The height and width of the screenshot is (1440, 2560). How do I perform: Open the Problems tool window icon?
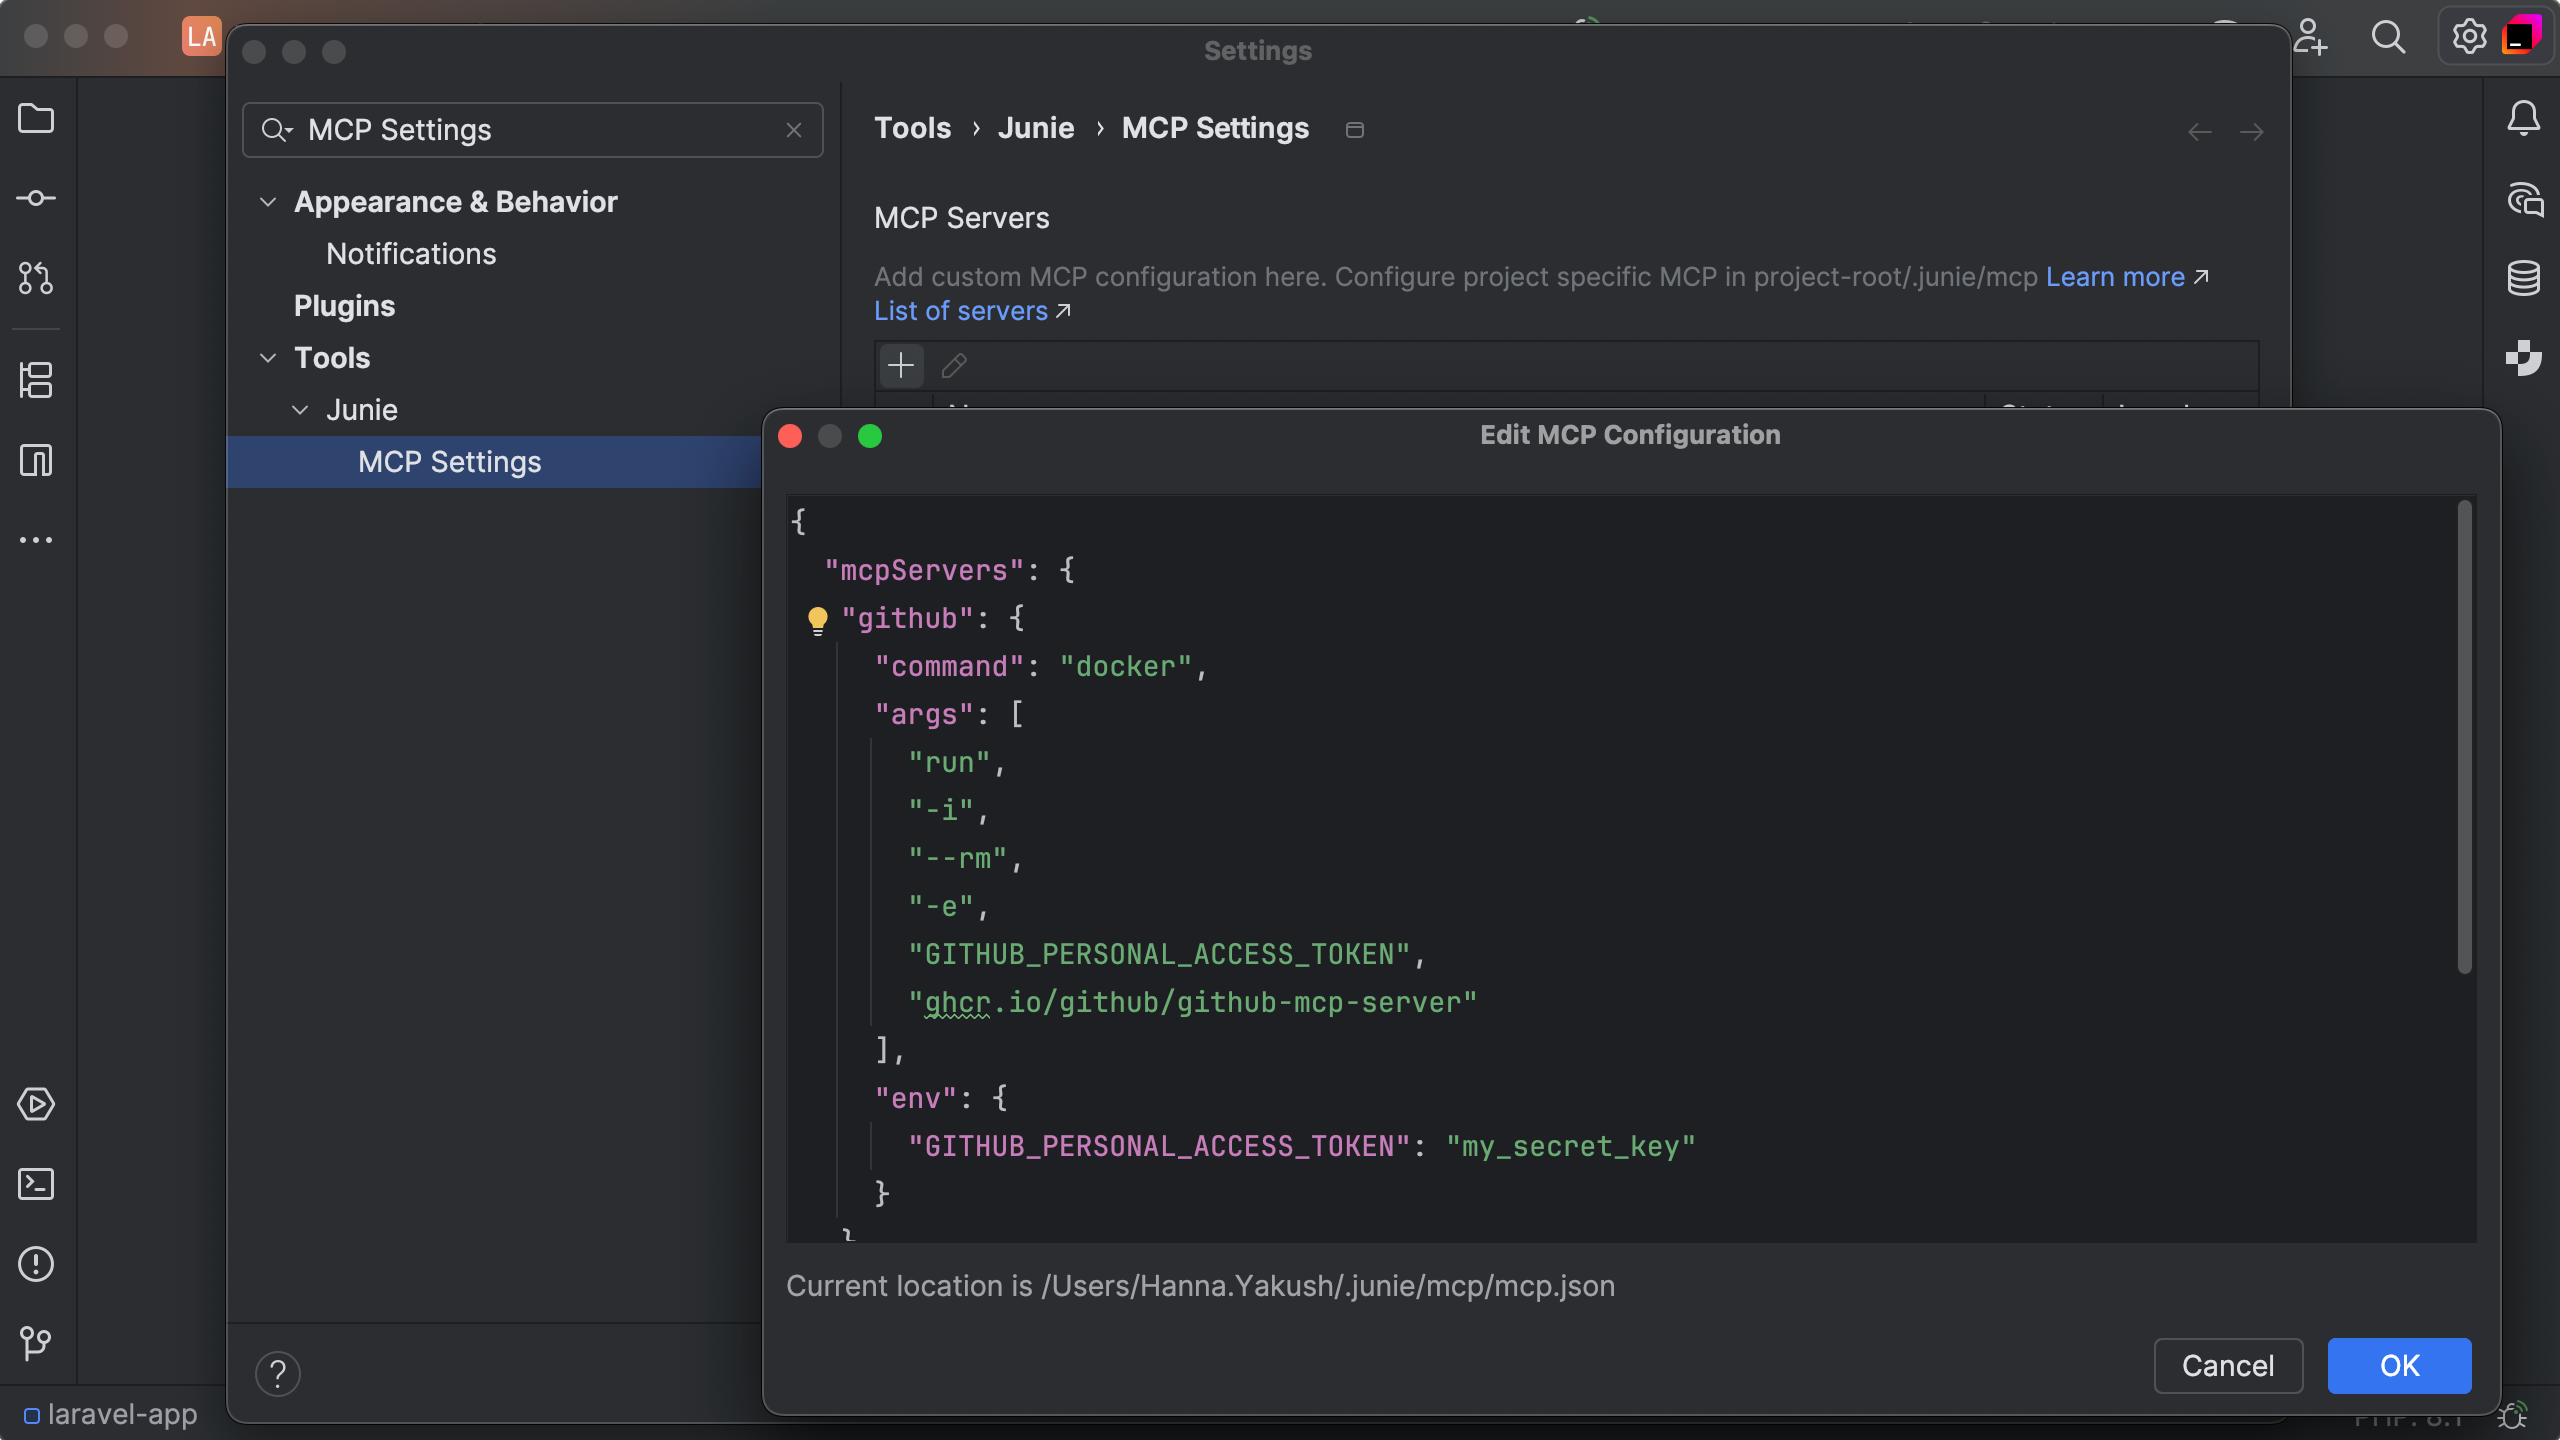point(36,1264)
